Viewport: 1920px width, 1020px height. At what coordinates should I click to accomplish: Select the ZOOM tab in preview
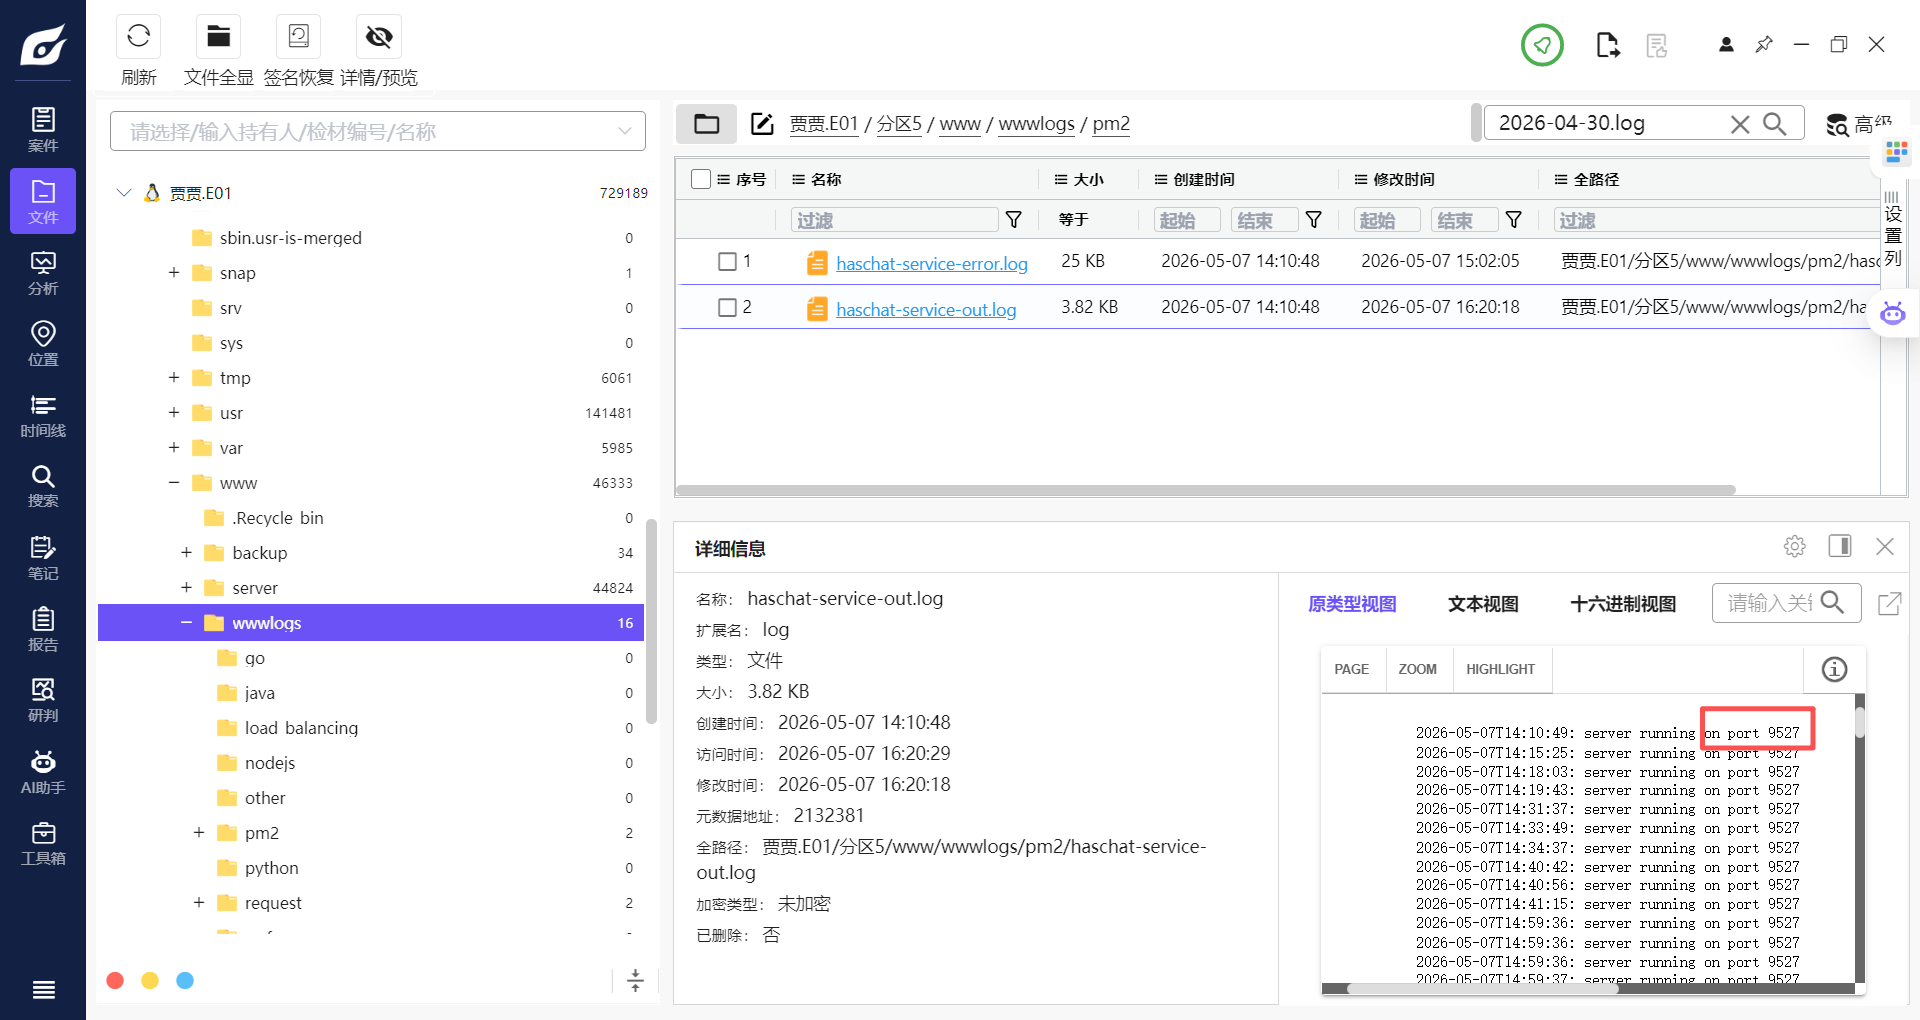coord(1417,670)
